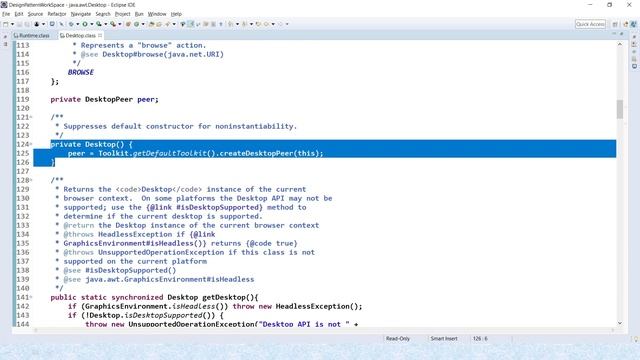Click the New Java Class icon
Screen dimensions: 640x360
point(136,24)
